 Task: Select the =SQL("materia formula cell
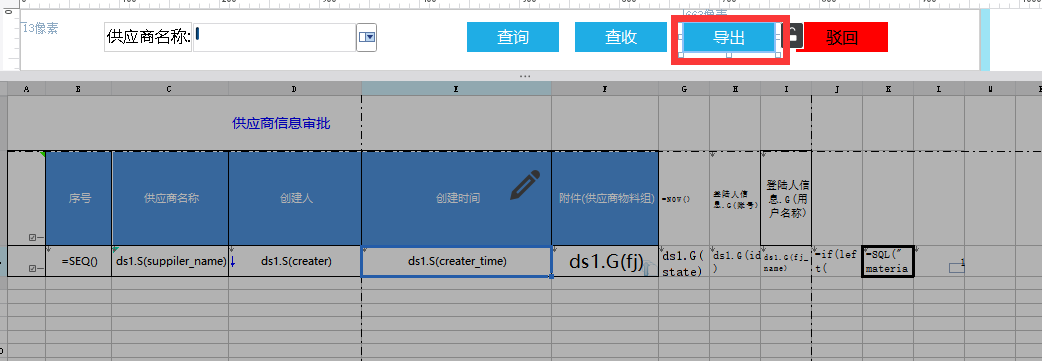(x=888, y=261)
